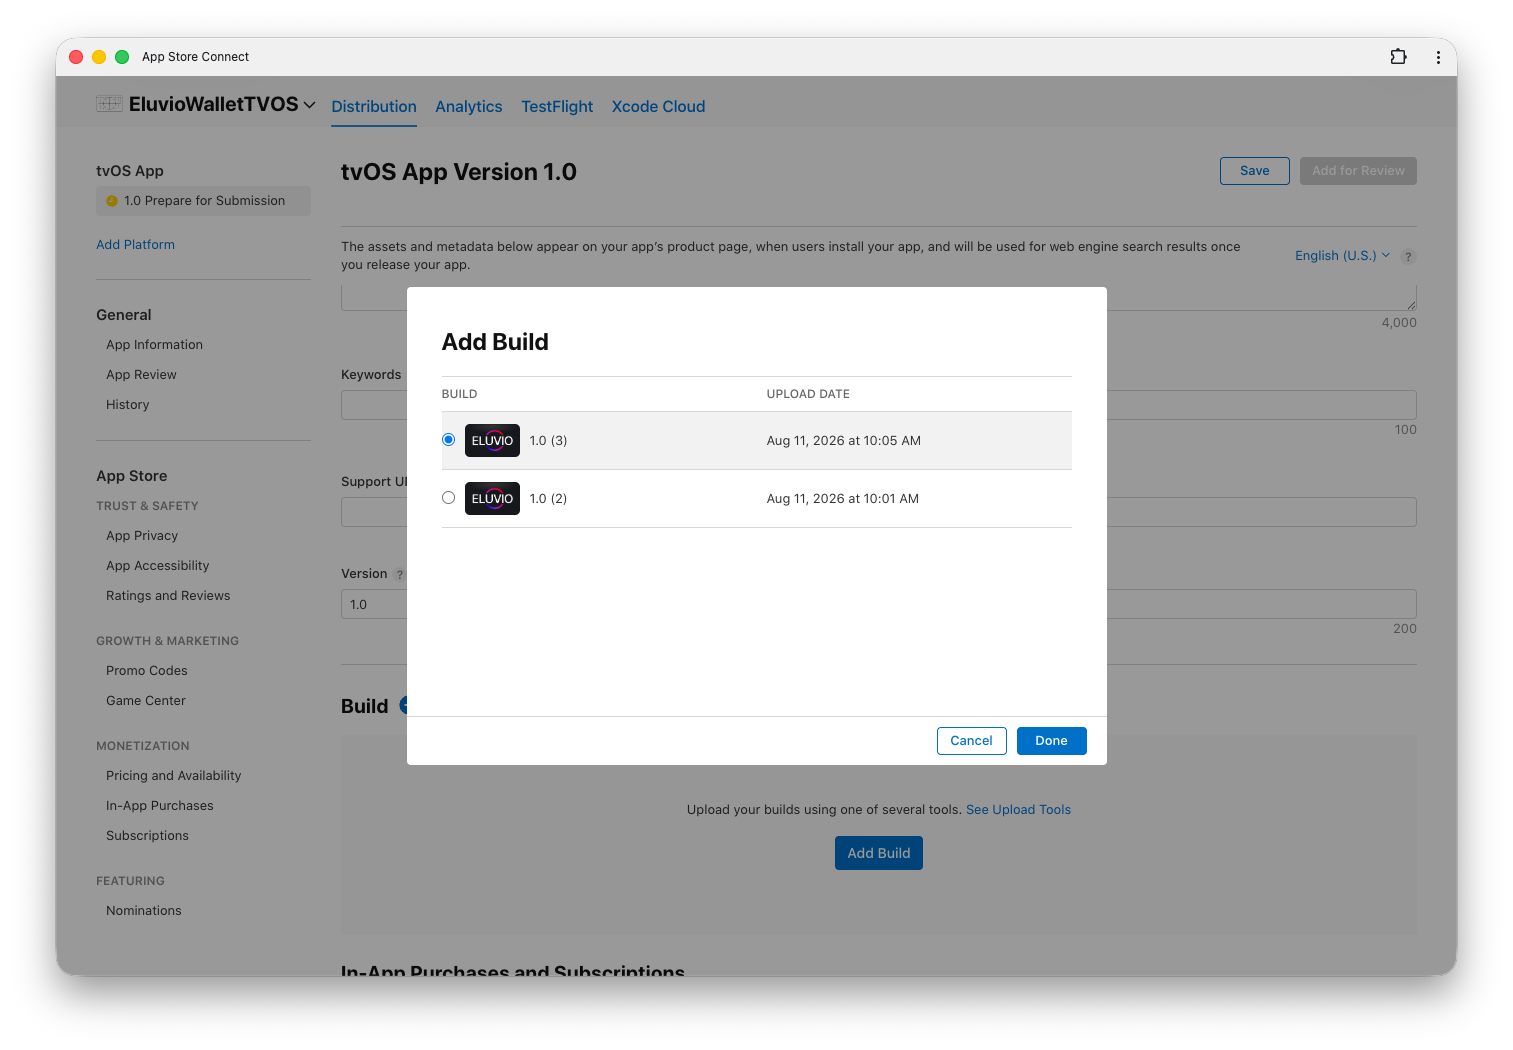This screenshot has width=1513, height=1050.
Task: Open Game Center in sidebar
Action: [146, 701]
